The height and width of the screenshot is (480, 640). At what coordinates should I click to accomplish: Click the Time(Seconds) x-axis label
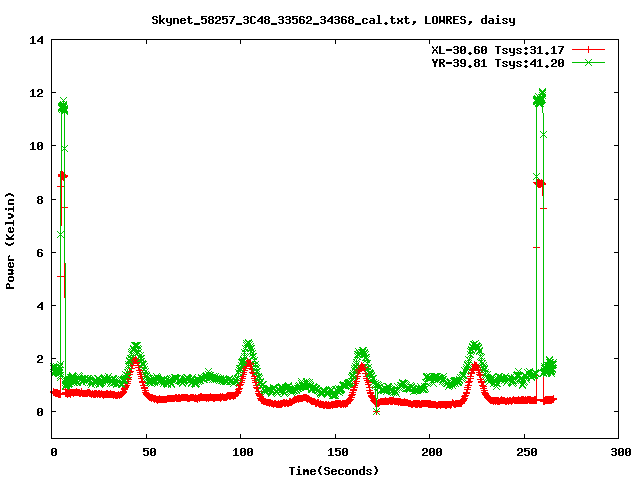point(335,470)
